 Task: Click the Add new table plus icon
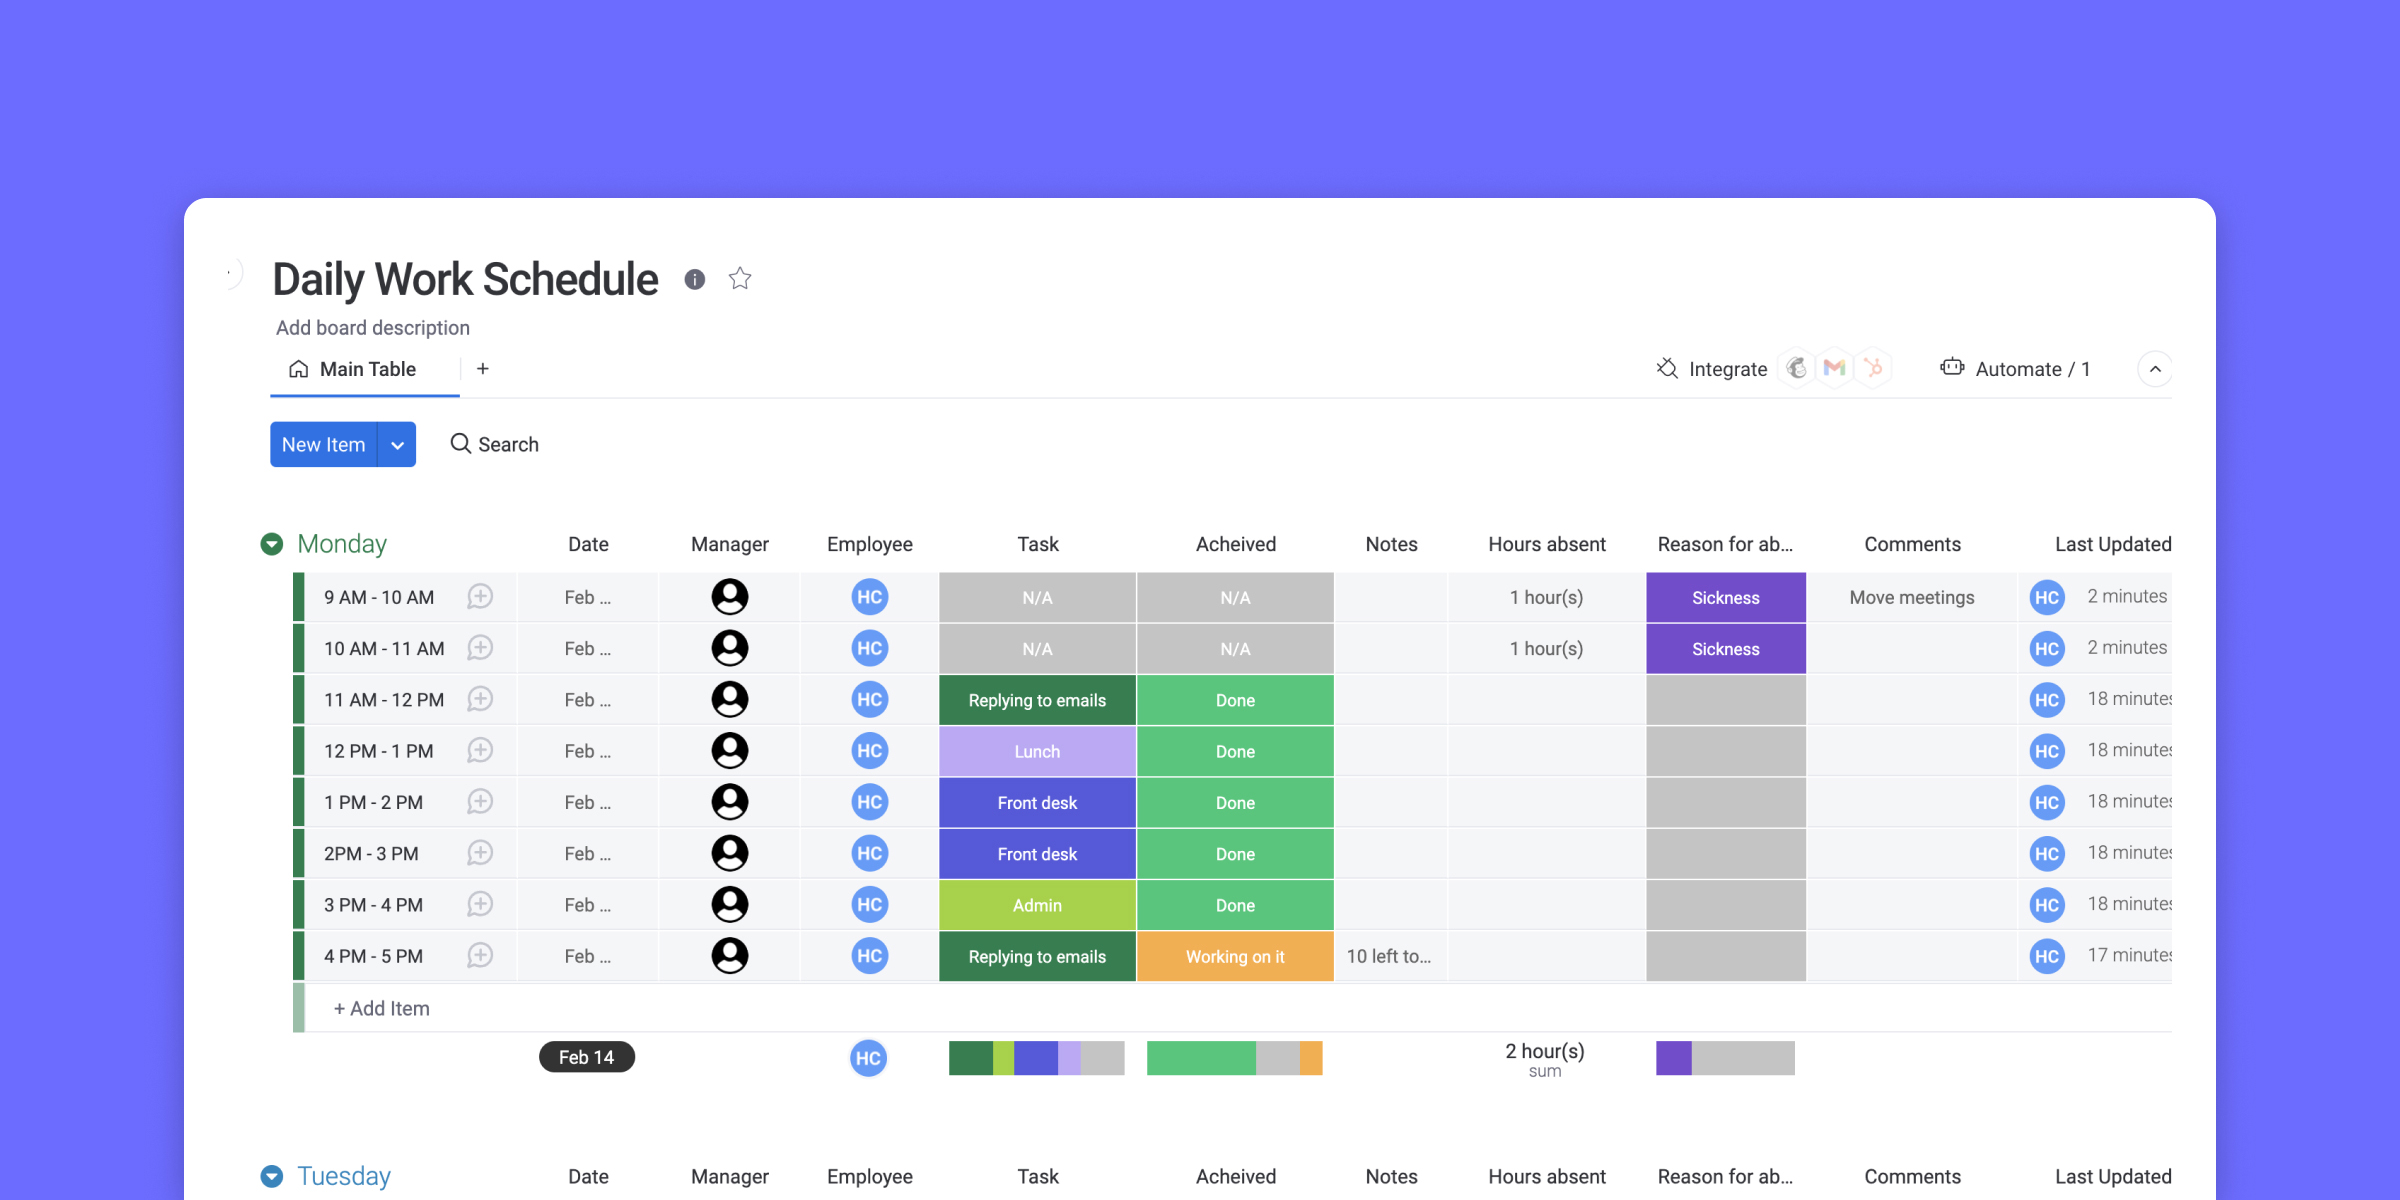coord(482,367)
